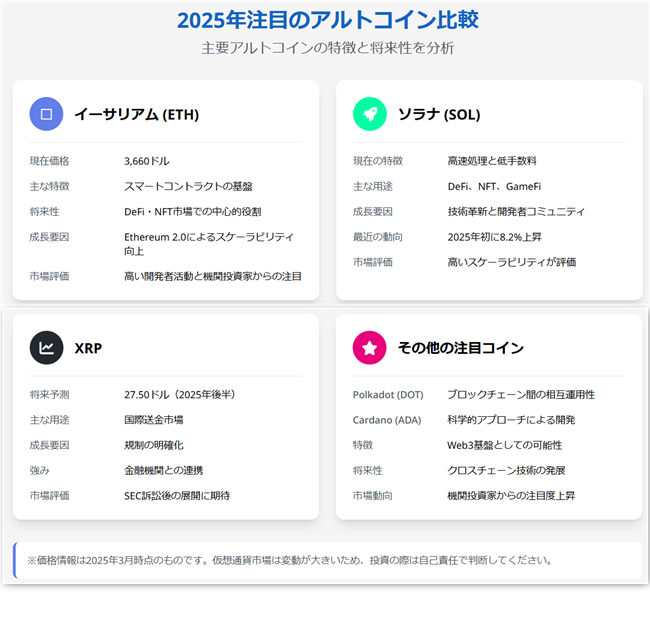Screen dimensions: 650x619
Task: Click スマートコントラクトの基盤 text
Action: (188, 186)
